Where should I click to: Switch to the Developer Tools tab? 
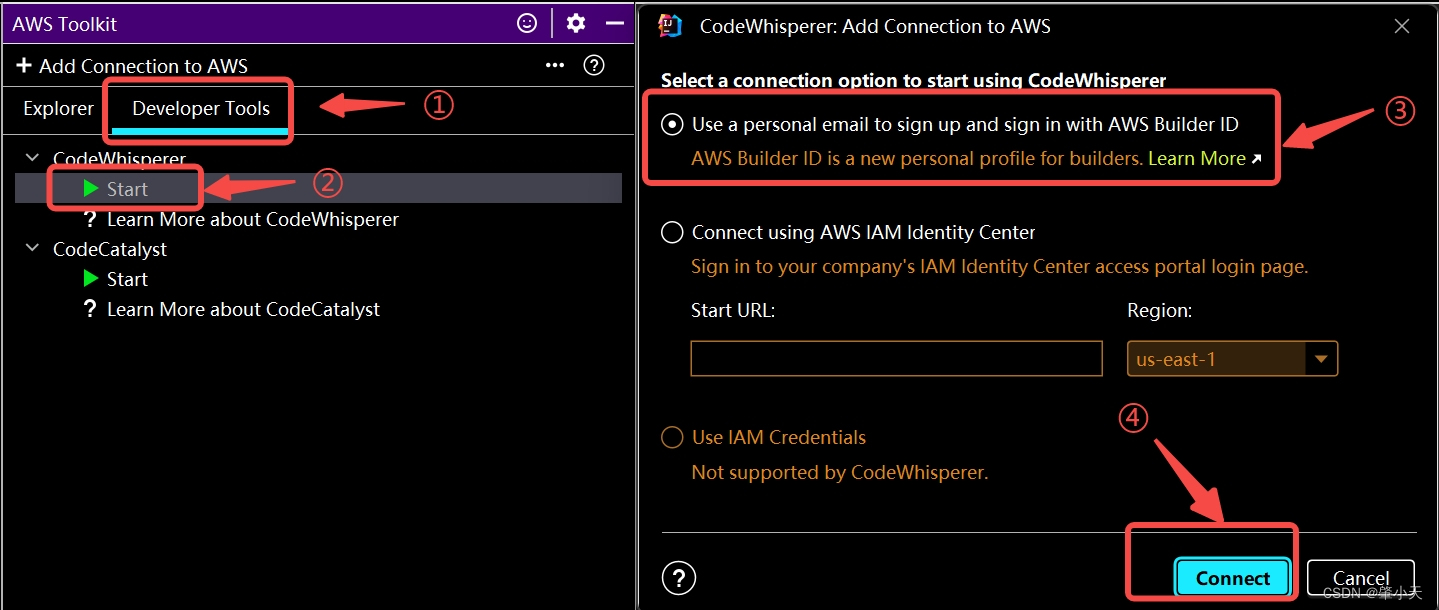tap(201, 109)
